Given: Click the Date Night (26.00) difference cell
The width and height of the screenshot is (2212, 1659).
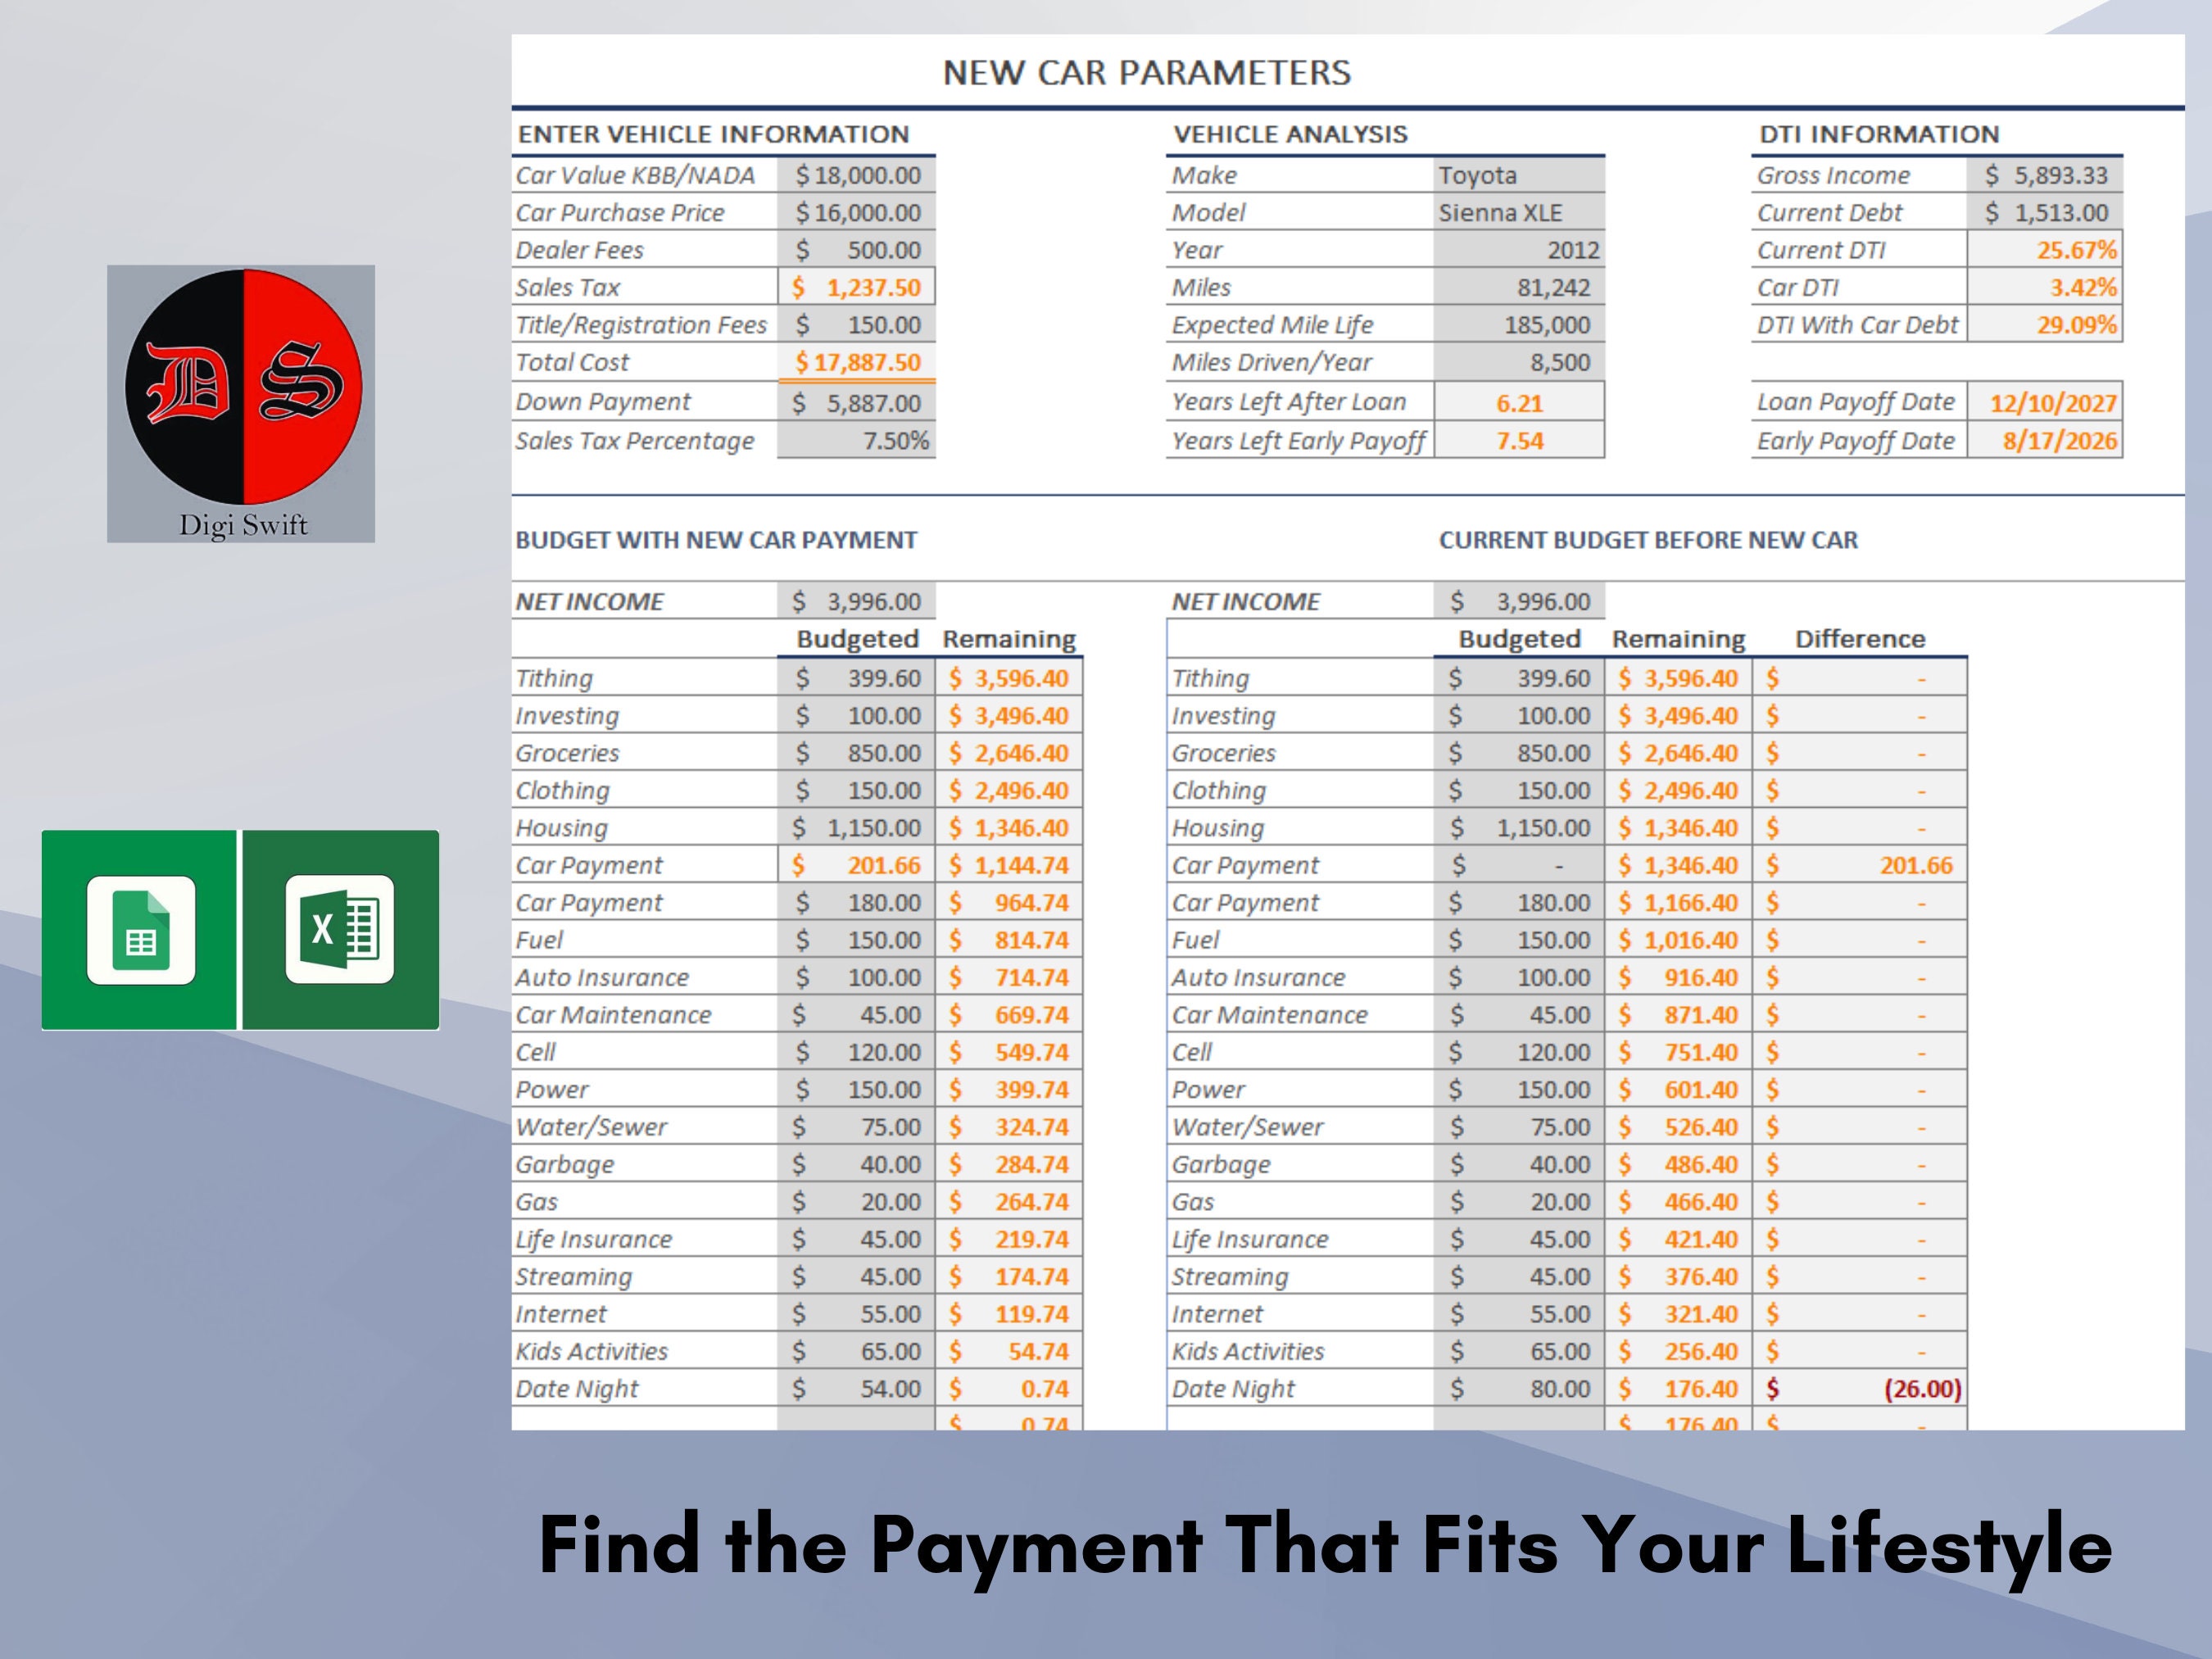Looking at the screenshot, I should [x=1859, y=1388].
